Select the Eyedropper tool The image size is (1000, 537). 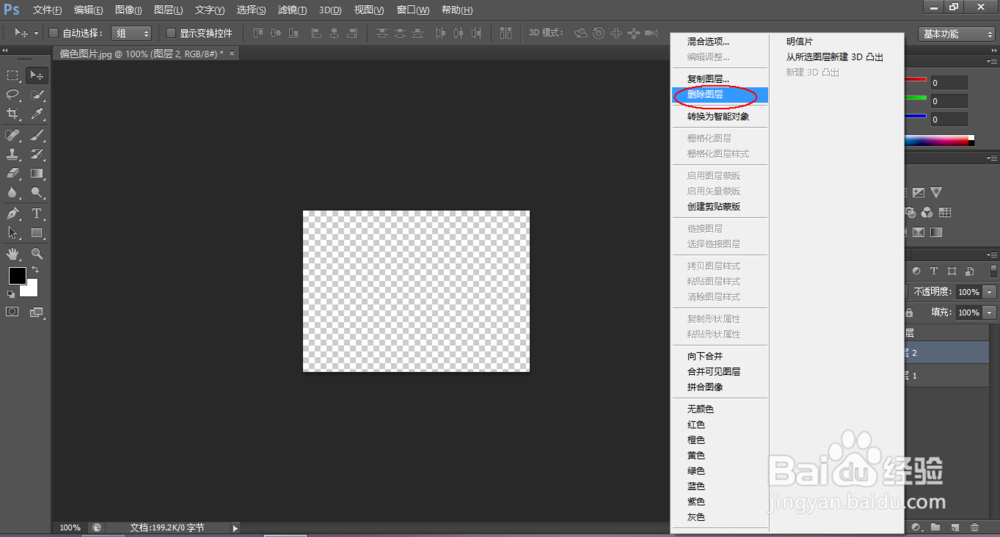[37, 114]
